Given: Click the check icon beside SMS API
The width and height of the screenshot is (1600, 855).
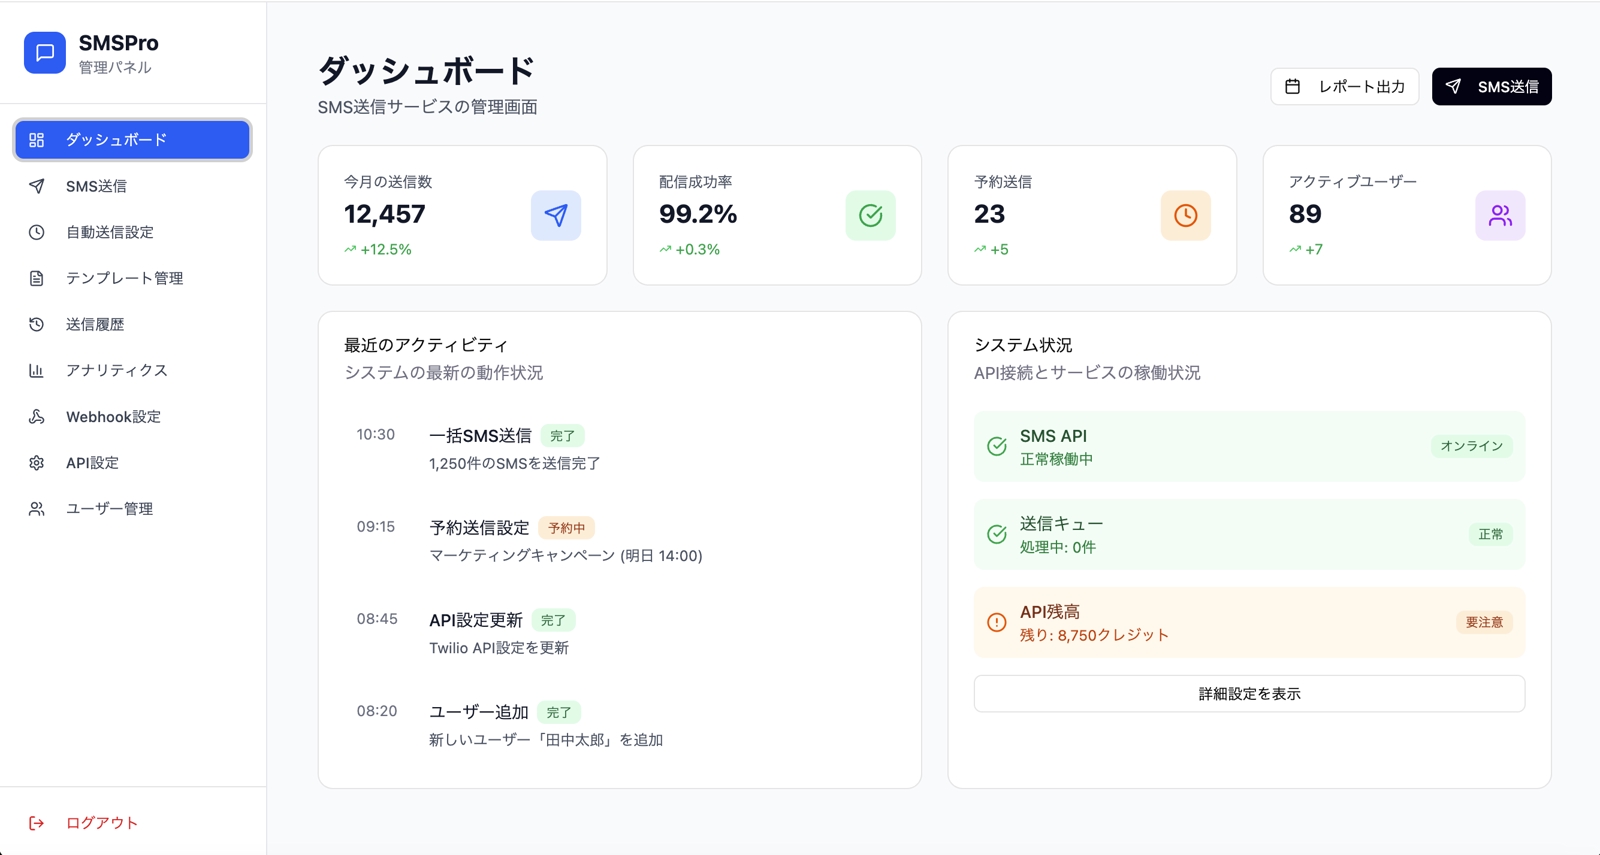Looking at the screenshot, I should click(997, 446).
